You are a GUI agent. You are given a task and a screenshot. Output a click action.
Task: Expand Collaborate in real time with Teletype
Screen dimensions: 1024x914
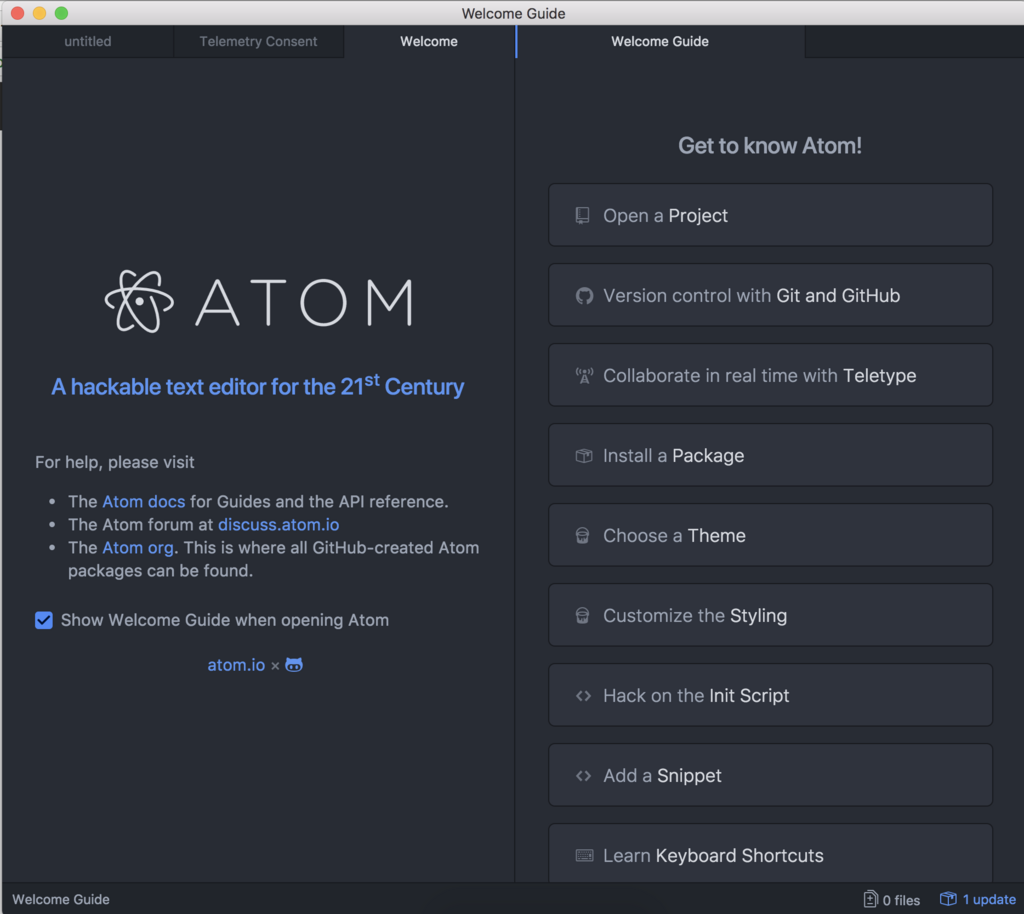coord(770,375)
